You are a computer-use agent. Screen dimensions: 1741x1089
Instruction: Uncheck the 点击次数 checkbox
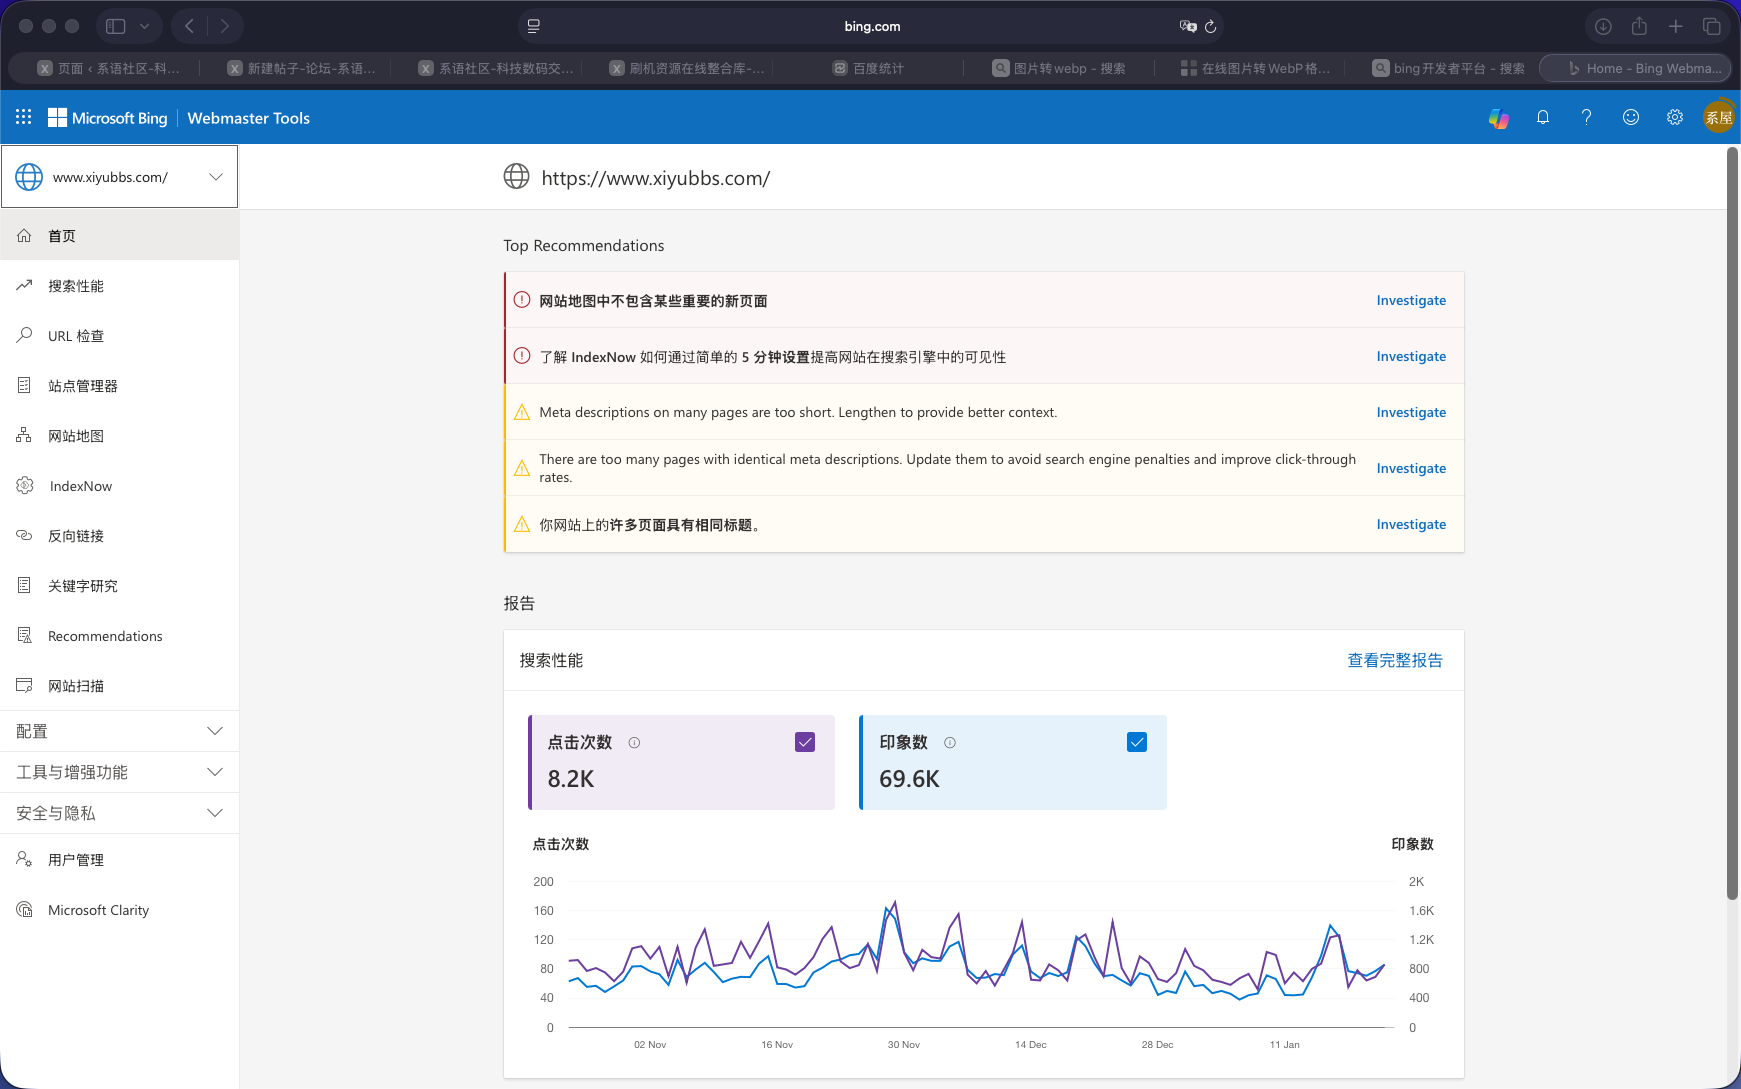[x=805, y=742]
